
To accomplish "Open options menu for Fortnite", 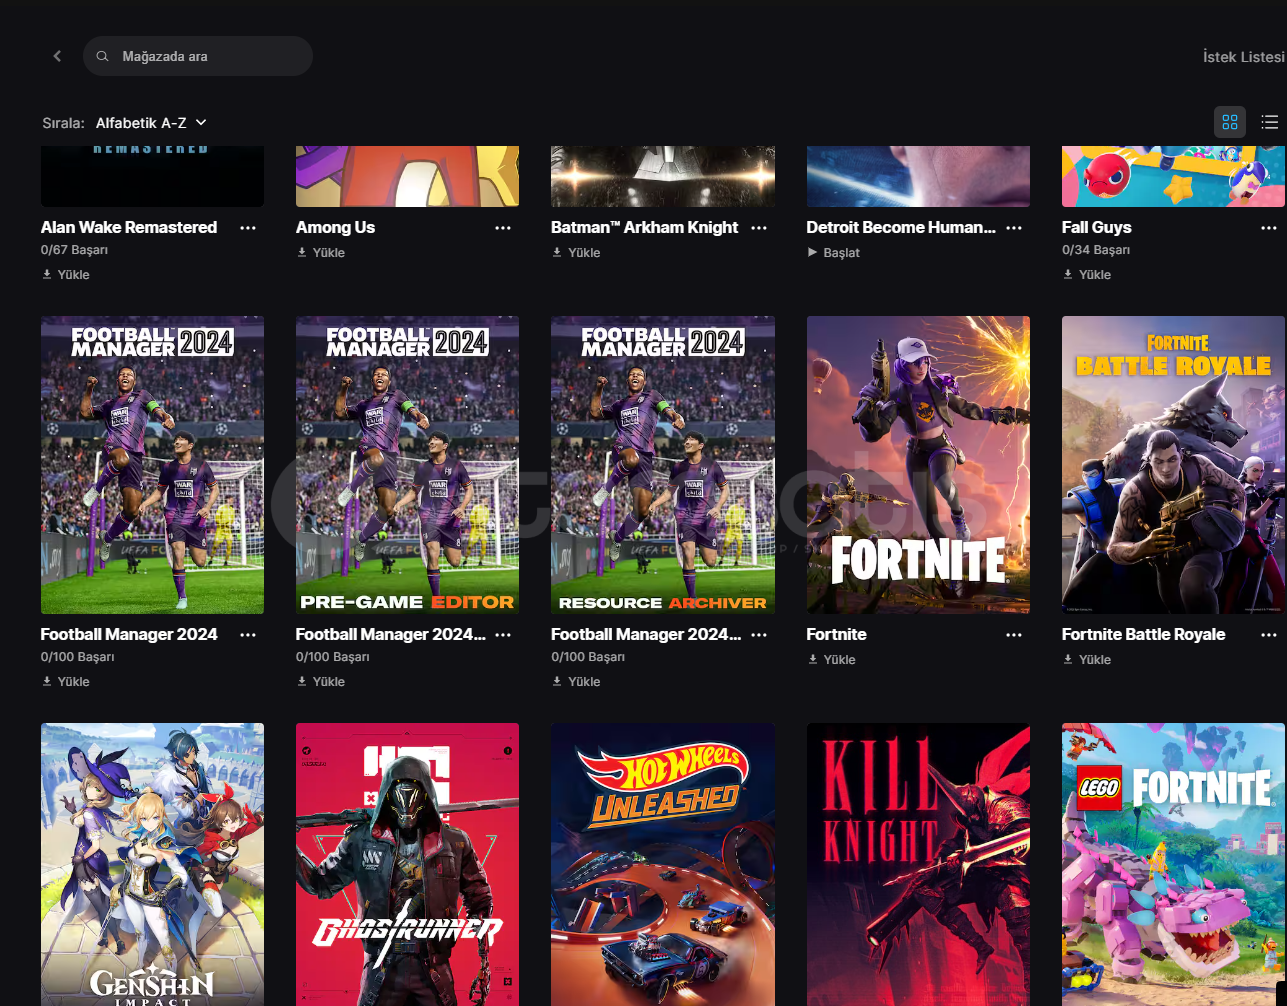I will [x=1014, y=635].
